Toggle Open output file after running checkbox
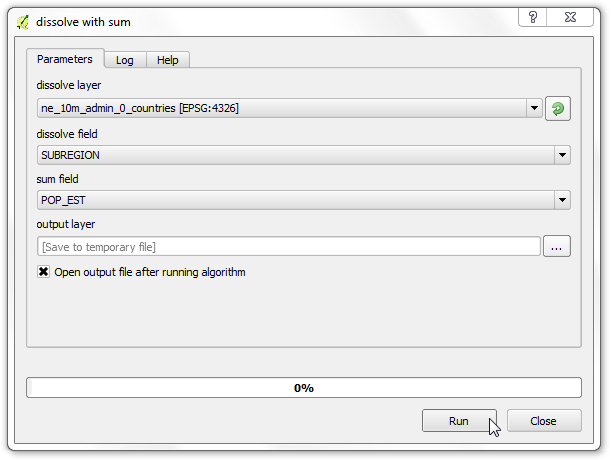 click(x=43, y=271)
